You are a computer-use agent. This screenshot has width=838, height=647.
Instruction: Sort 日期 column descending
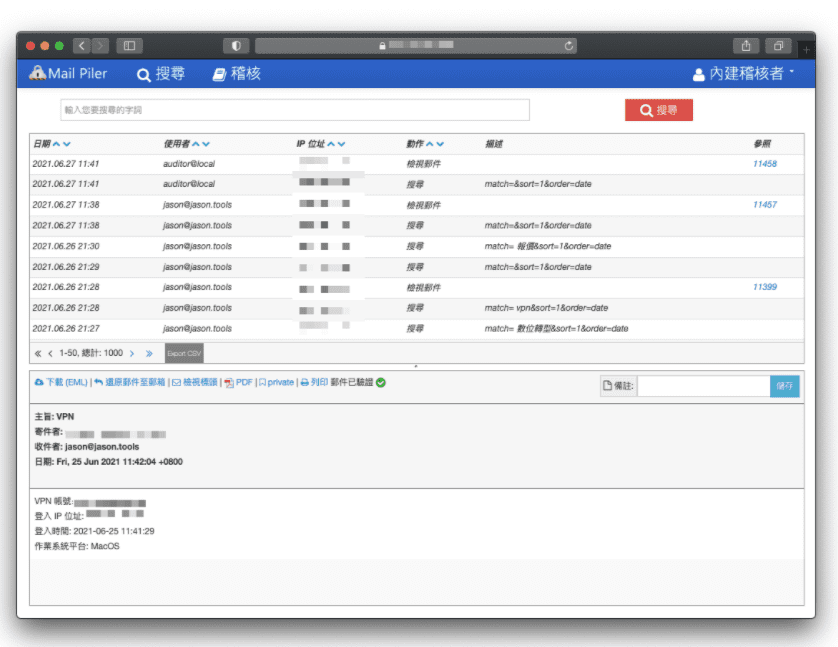(67, 144)
